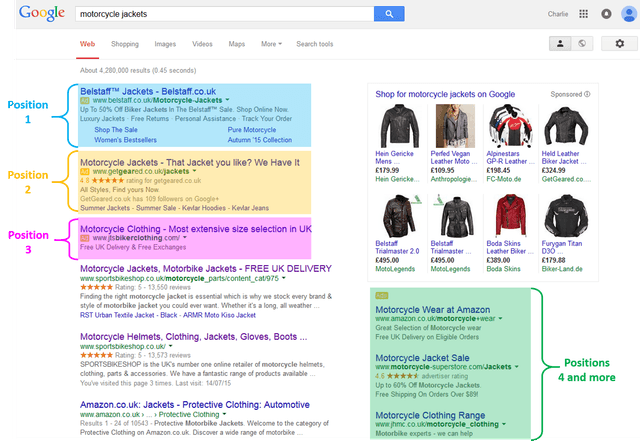Click the Boda Skins red jacket image
Screen dimensions: 640x441
511,216
